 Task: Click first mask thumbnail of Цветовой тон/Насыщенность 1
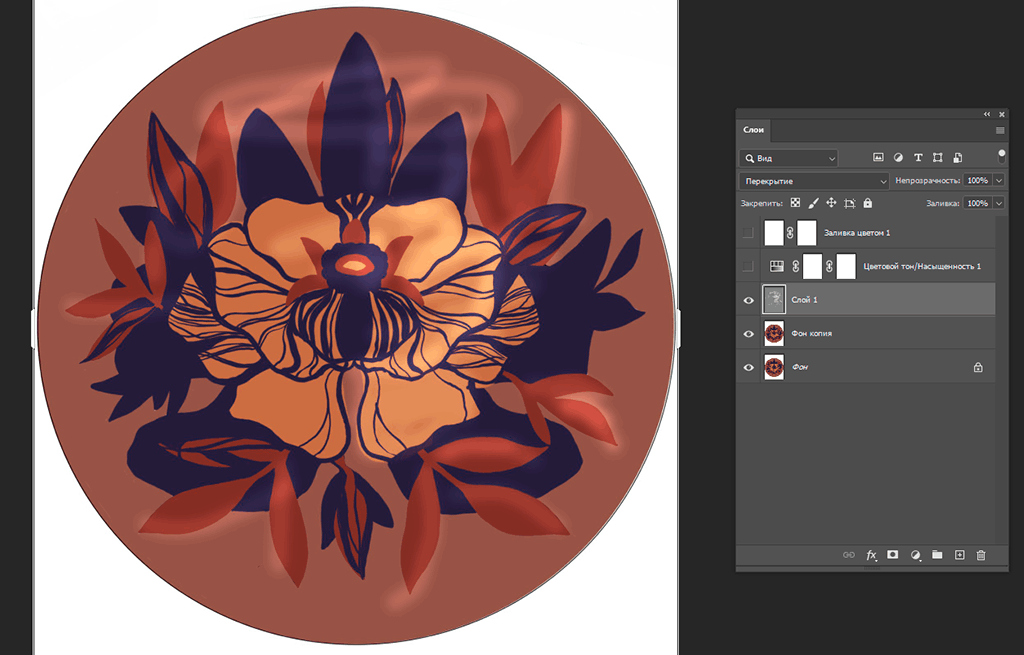pyautogui.click(x=812, y=266)
